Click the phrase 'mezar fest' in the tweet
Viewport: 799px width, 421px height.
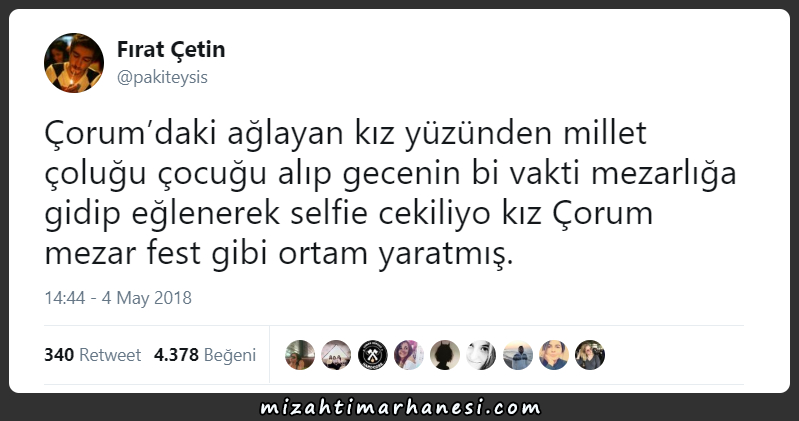coord(122,253)
